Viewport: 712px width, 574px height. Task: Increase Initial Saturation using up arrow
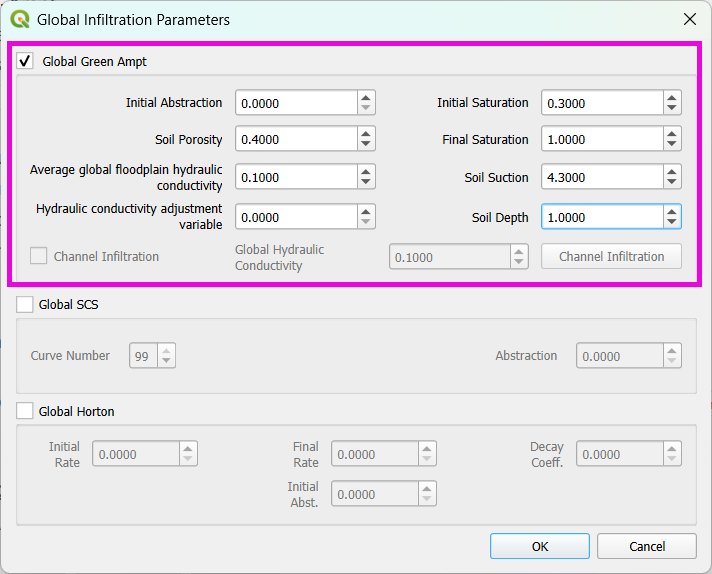pos(672,97)
